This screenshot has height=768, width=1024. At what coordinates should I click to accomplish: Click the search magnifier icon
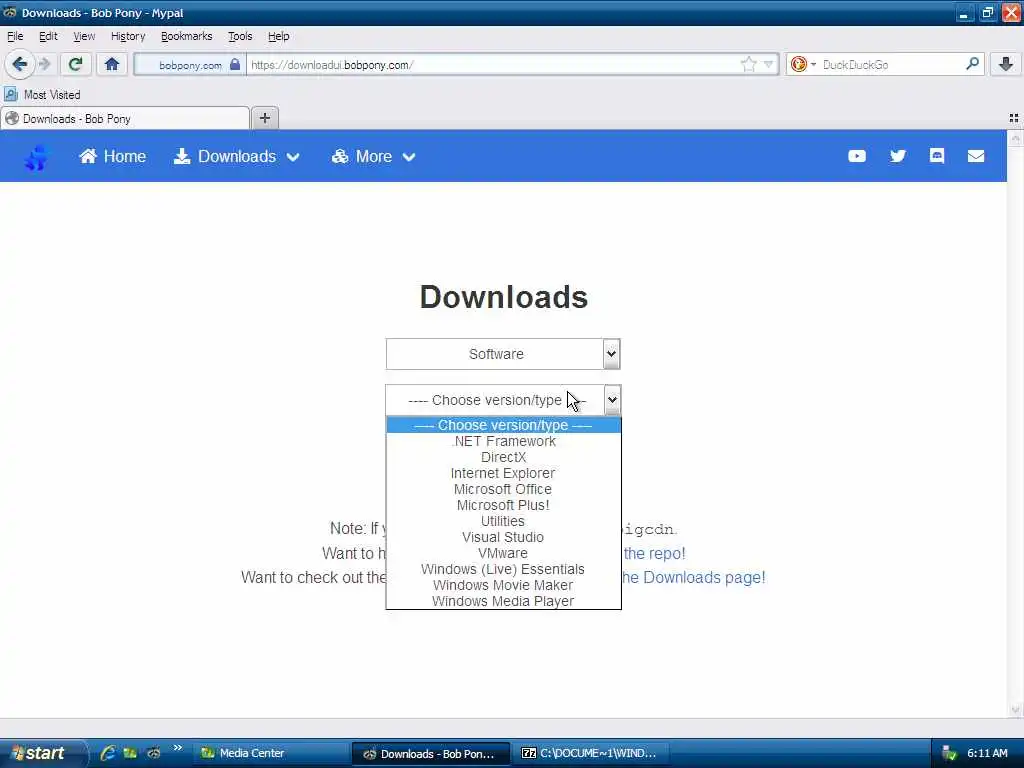tap(972, 64)
